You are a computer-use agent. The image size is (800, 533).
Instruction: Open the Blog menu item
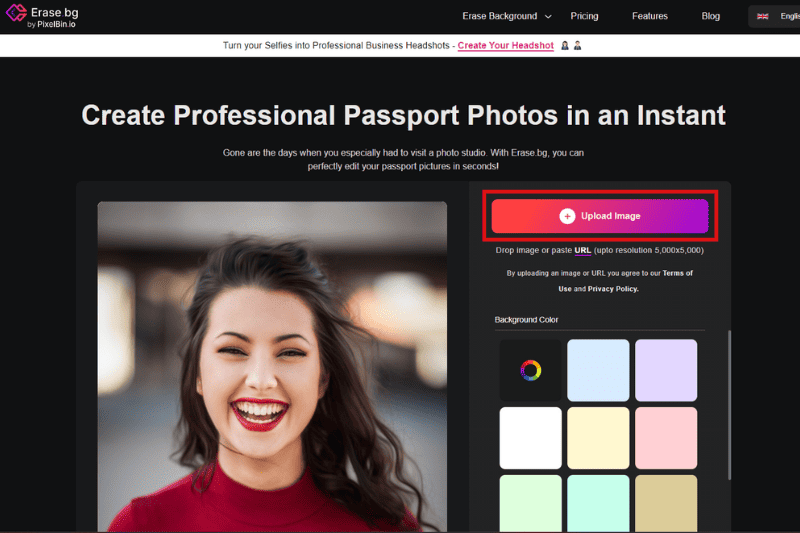[710, 16]
